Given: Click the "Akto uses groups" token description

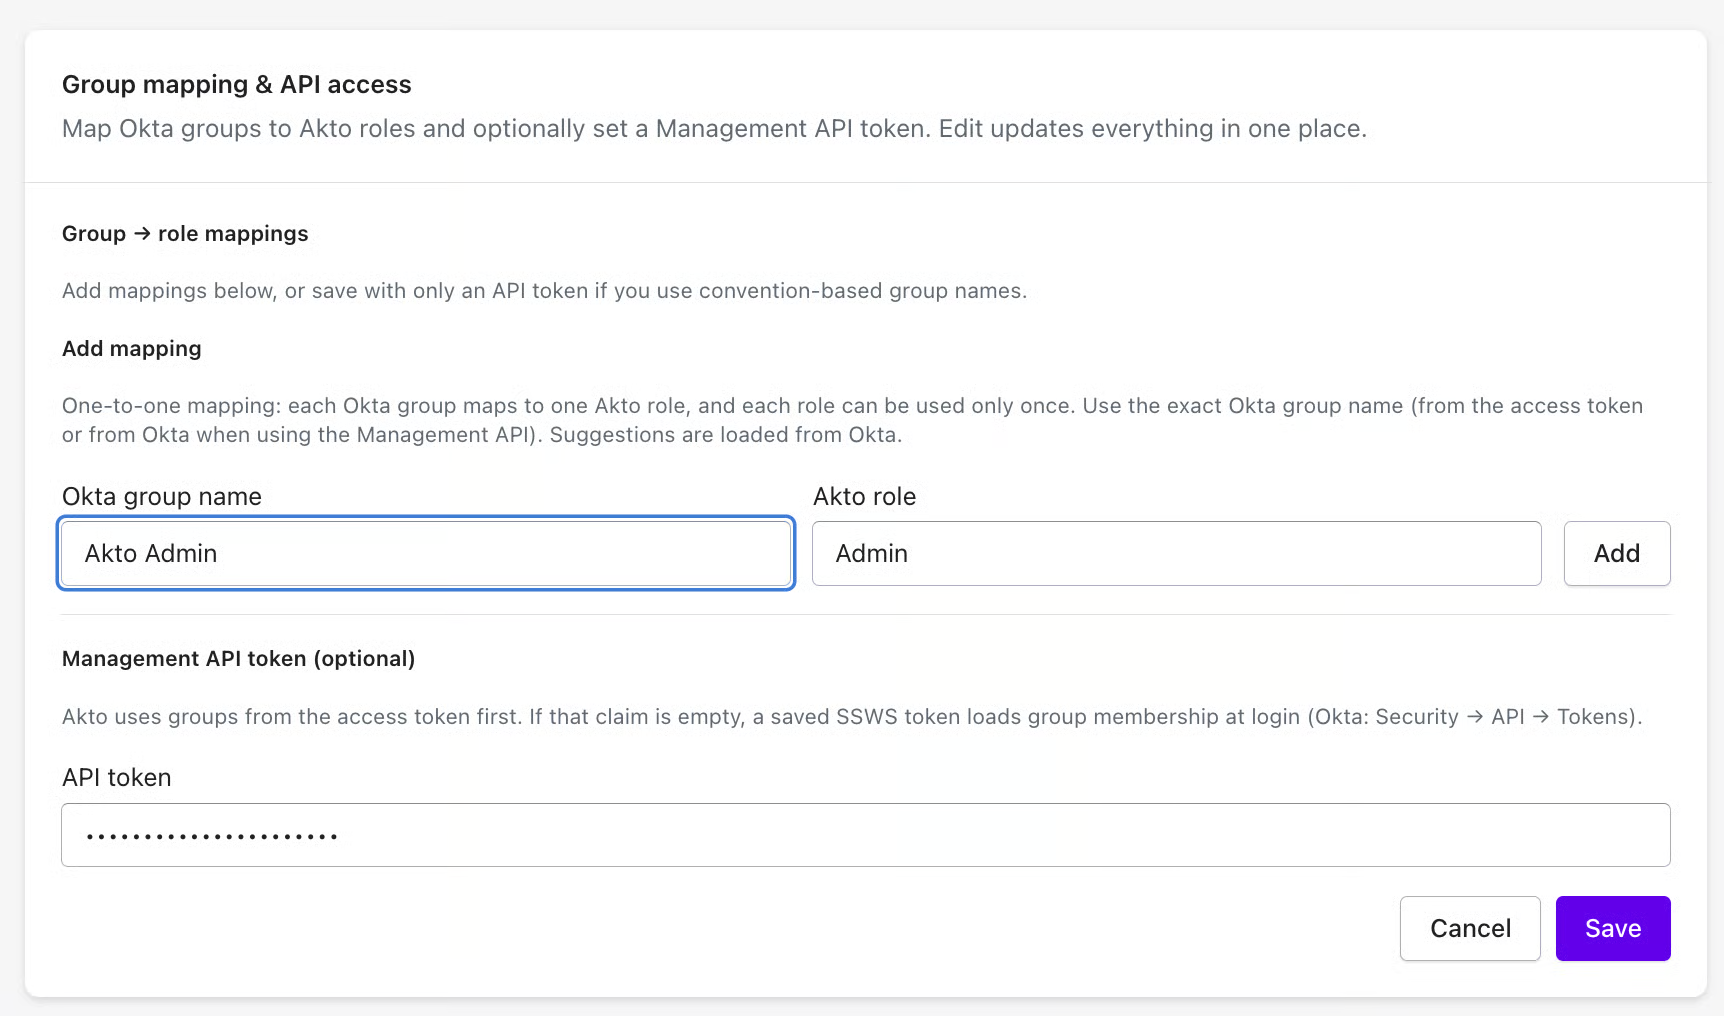Looking at the screenshot, I should 851,717.
